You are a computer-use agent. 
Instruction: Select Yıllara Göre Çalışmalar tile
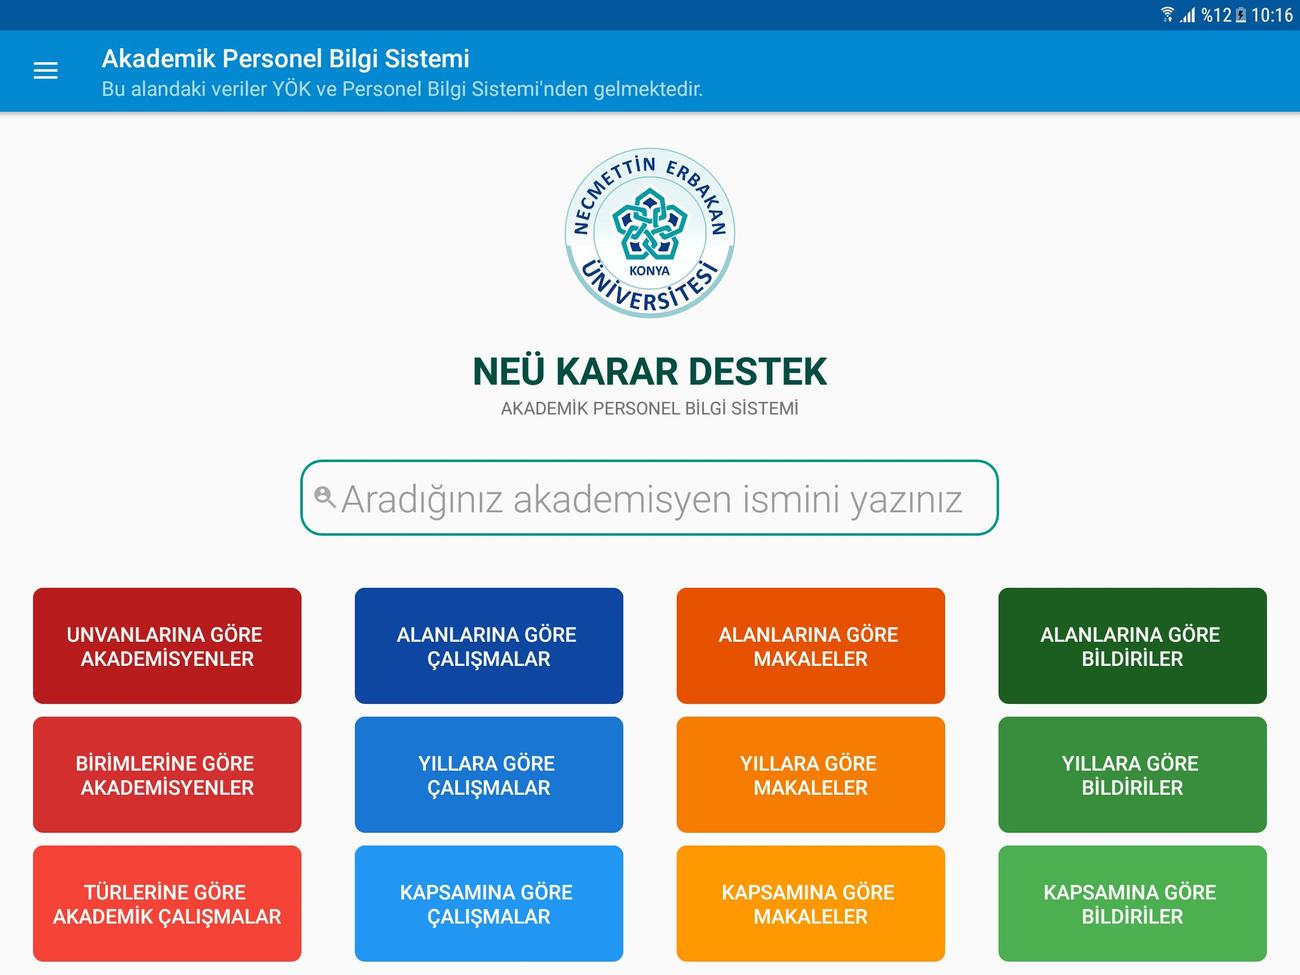tap(489, 775)
